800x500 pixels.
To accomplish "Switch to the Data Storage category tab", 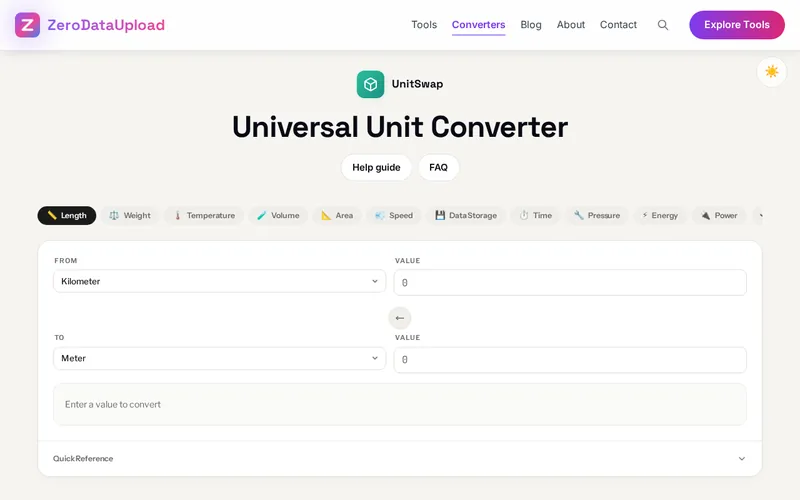I will (x=466, y=215).
